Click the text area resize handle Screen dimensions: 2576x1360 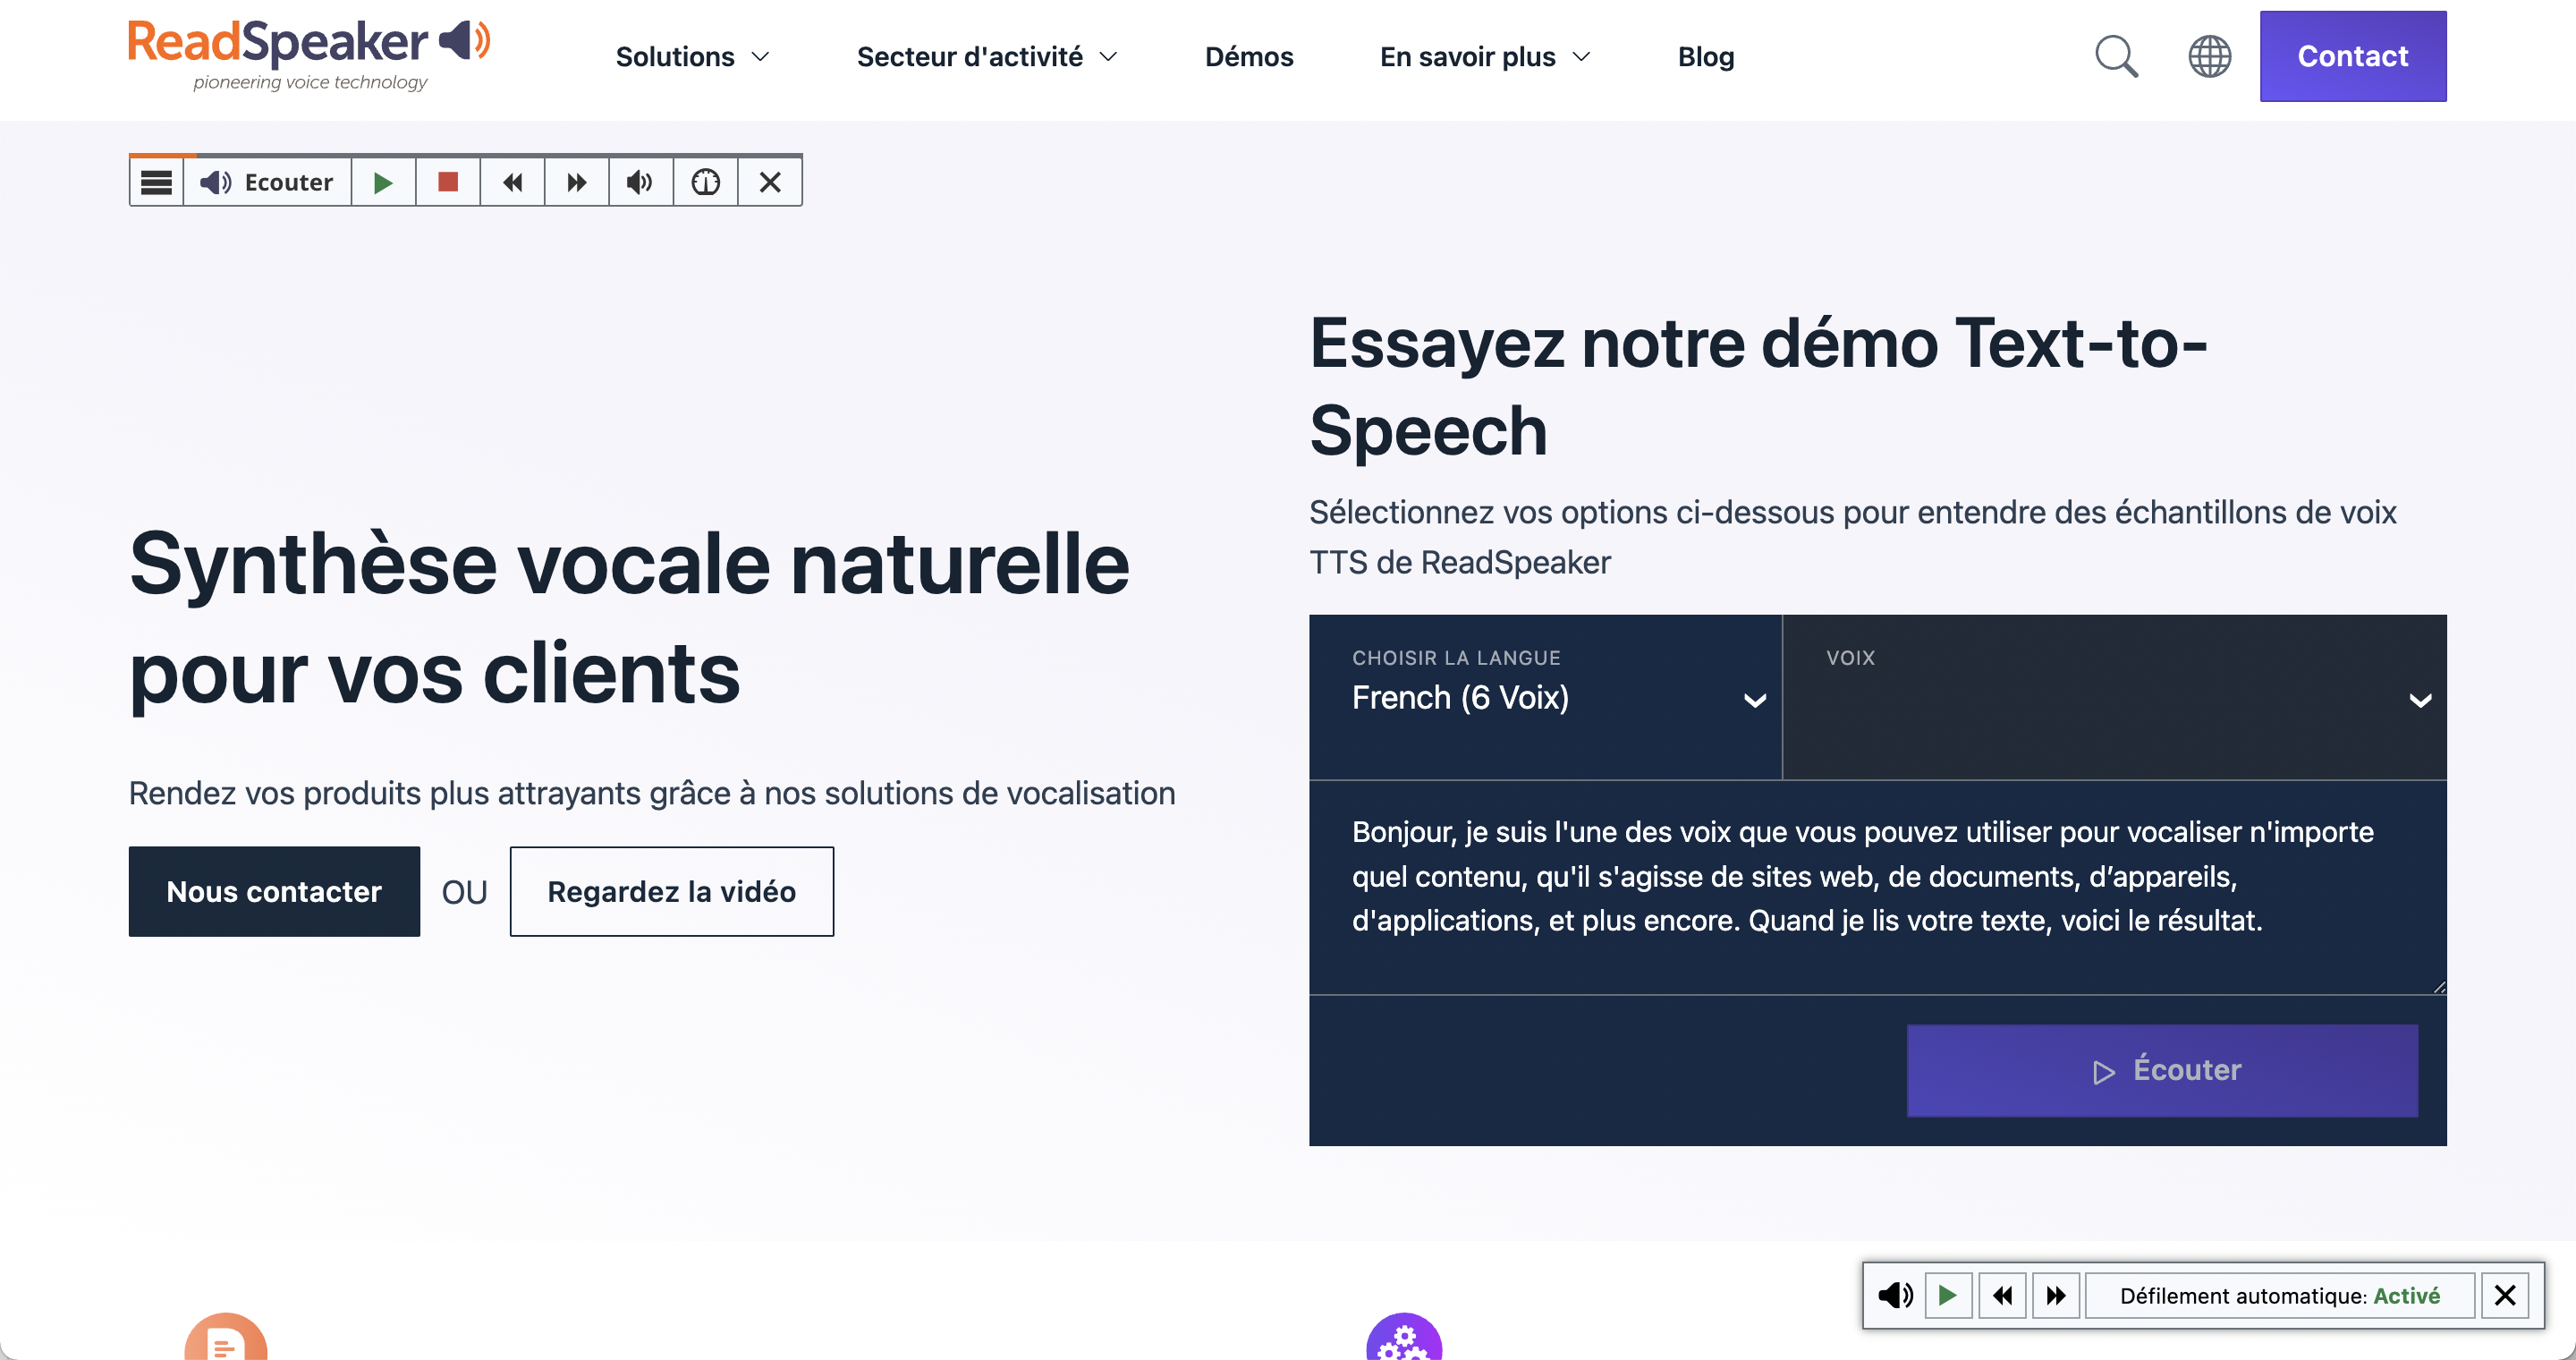coord(2438,986)
